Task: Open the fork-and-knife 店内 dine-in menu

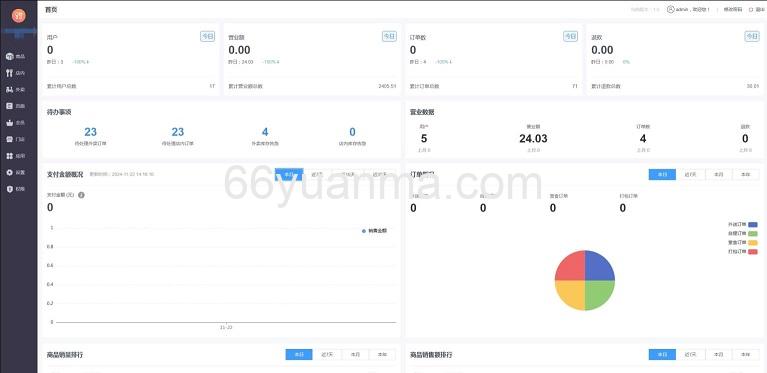Action: 15,73
